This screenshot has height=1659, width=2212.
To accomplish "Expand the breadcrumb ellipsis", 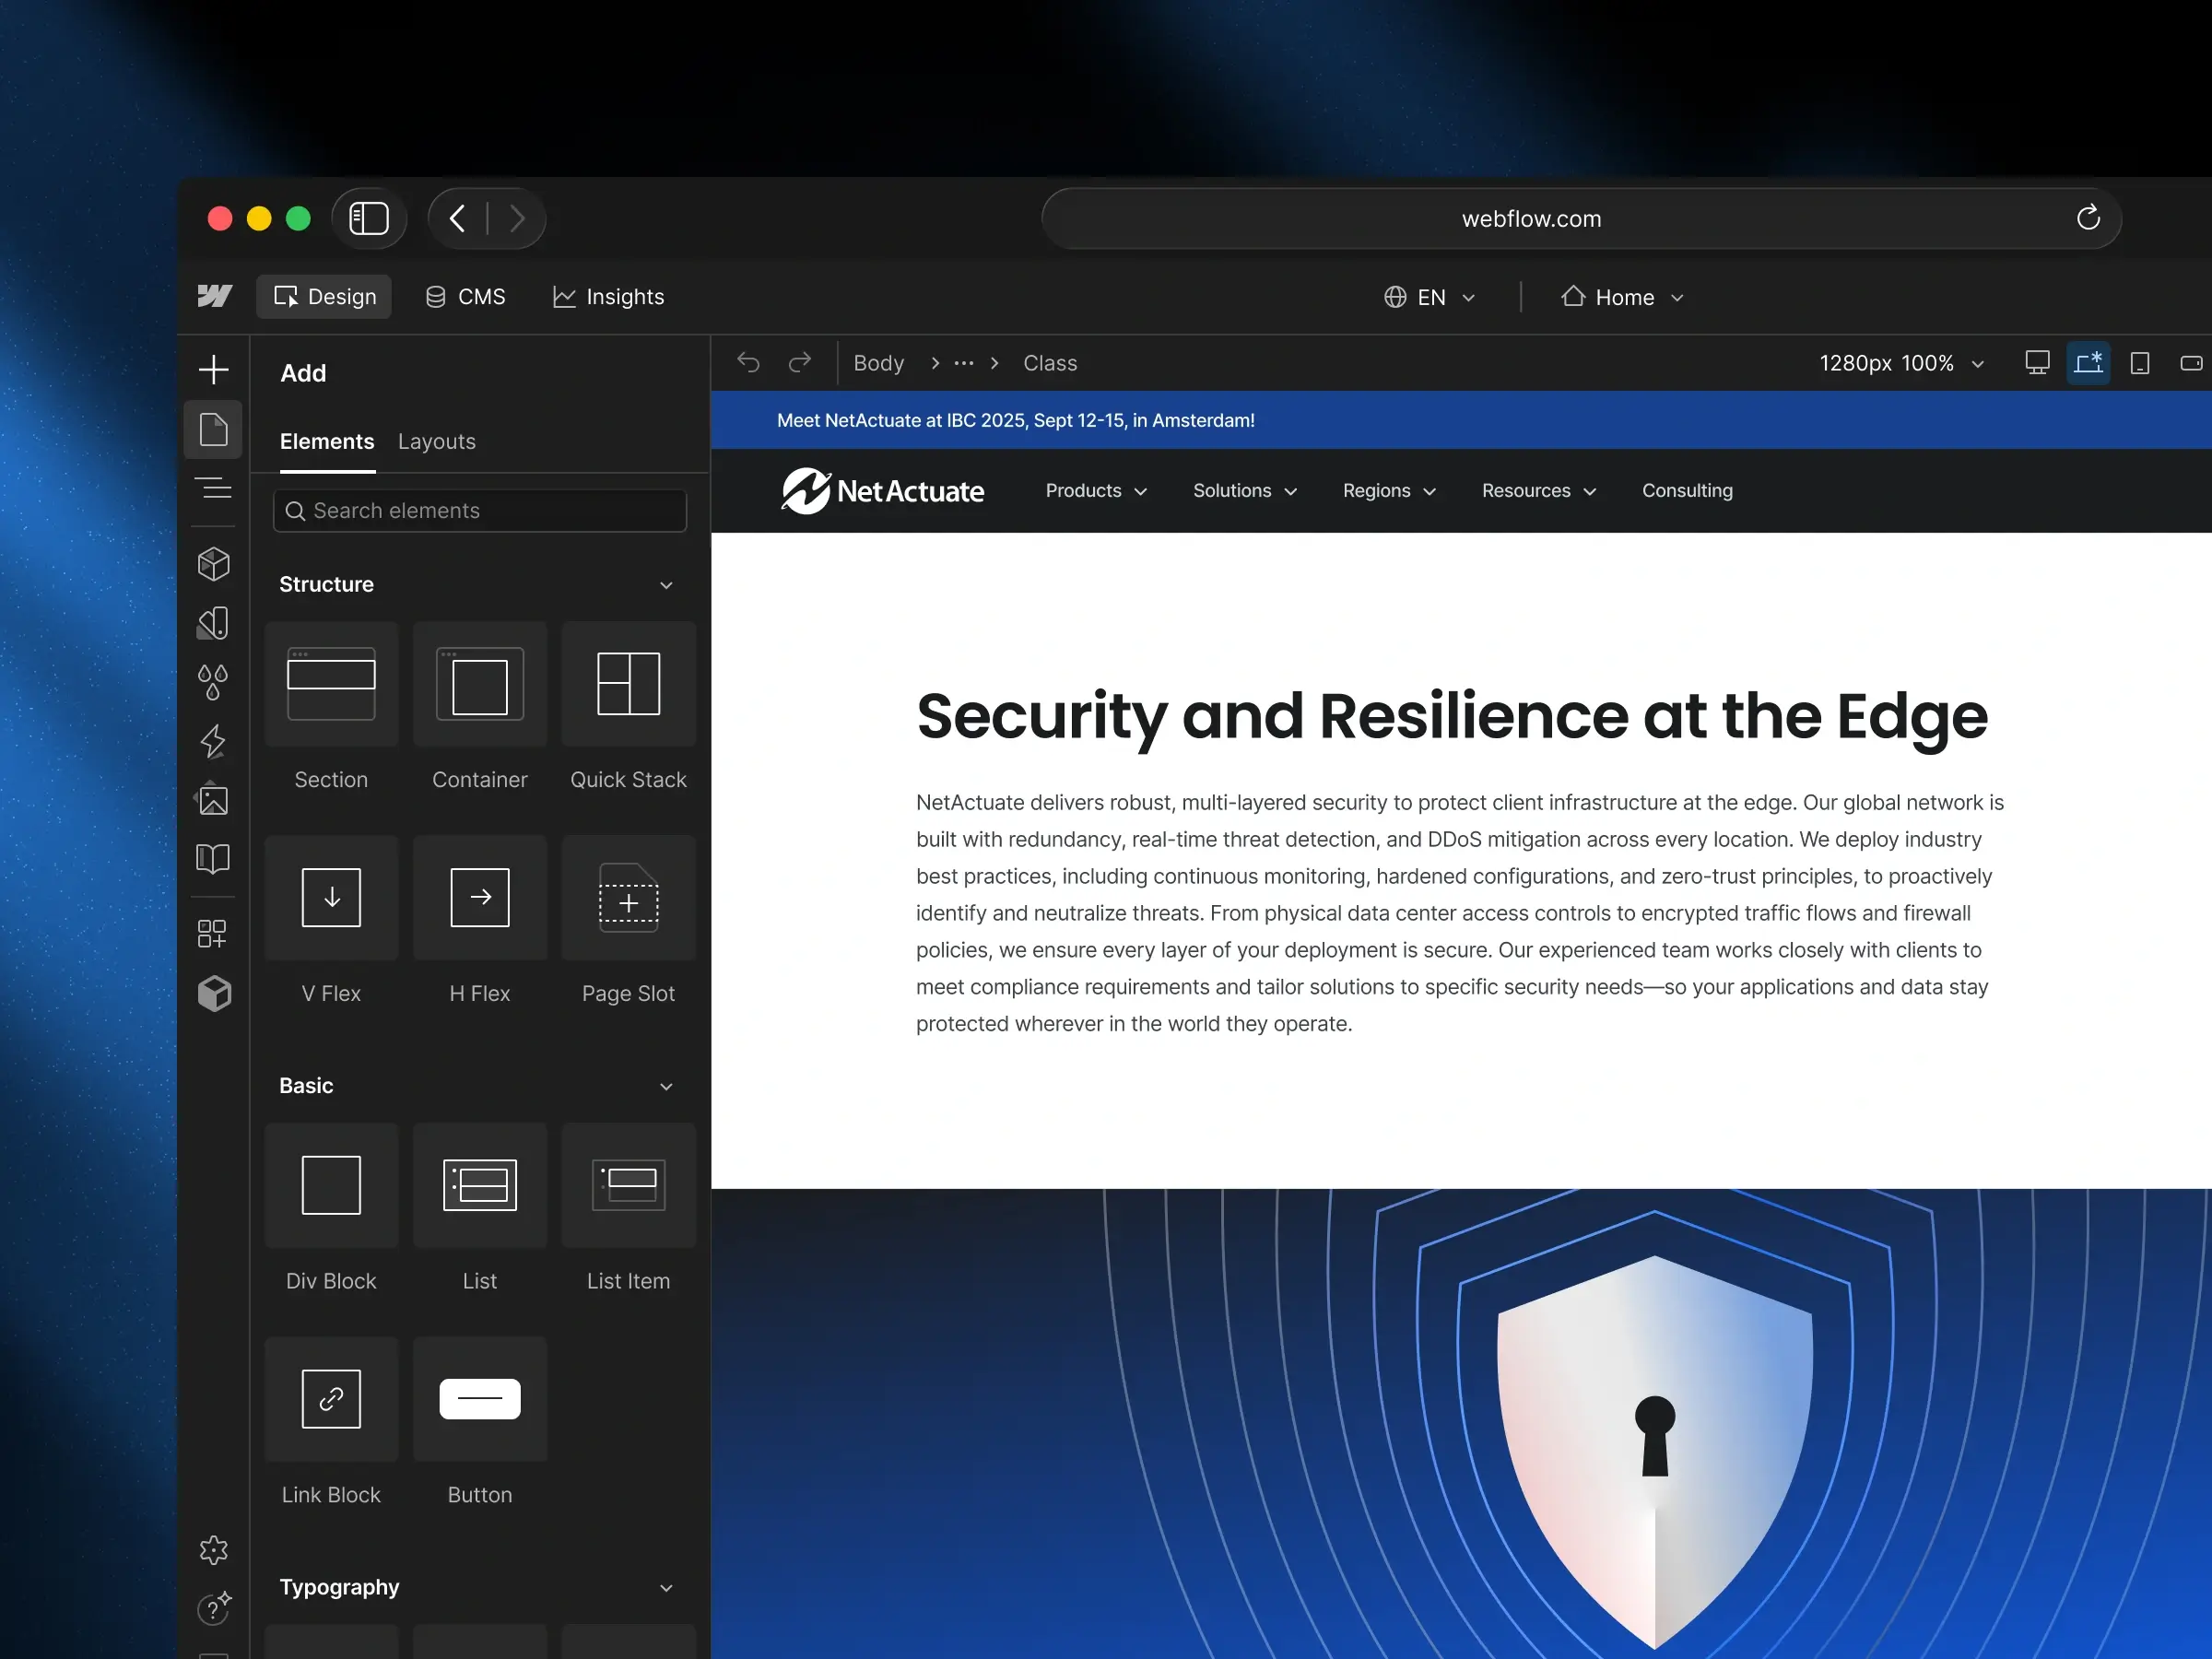I will click(964, 363).
